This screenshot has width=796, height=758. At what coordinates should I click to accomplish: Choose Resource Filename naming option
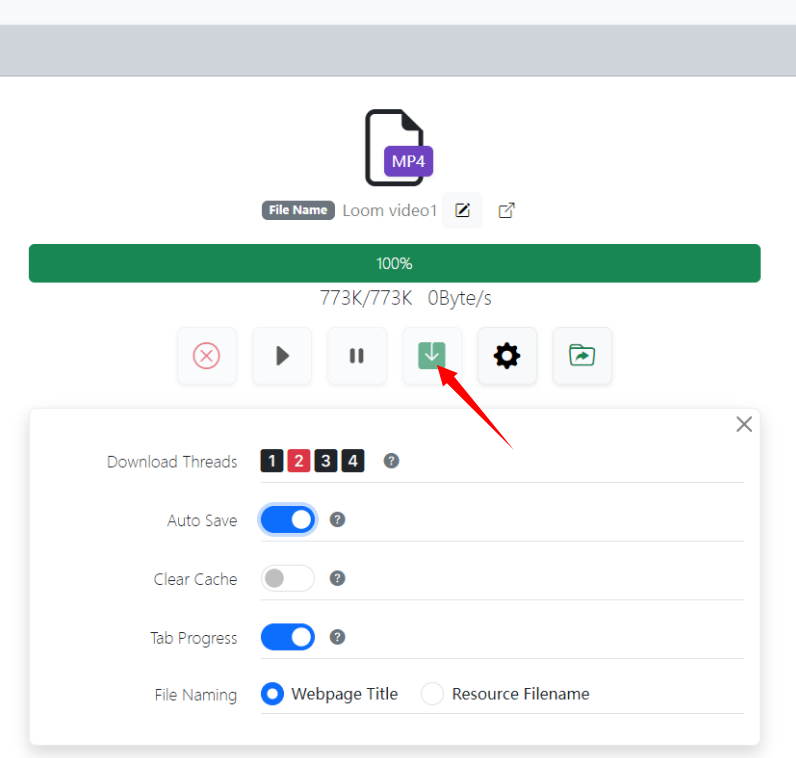pyautogui.click(x=432, y=694)
